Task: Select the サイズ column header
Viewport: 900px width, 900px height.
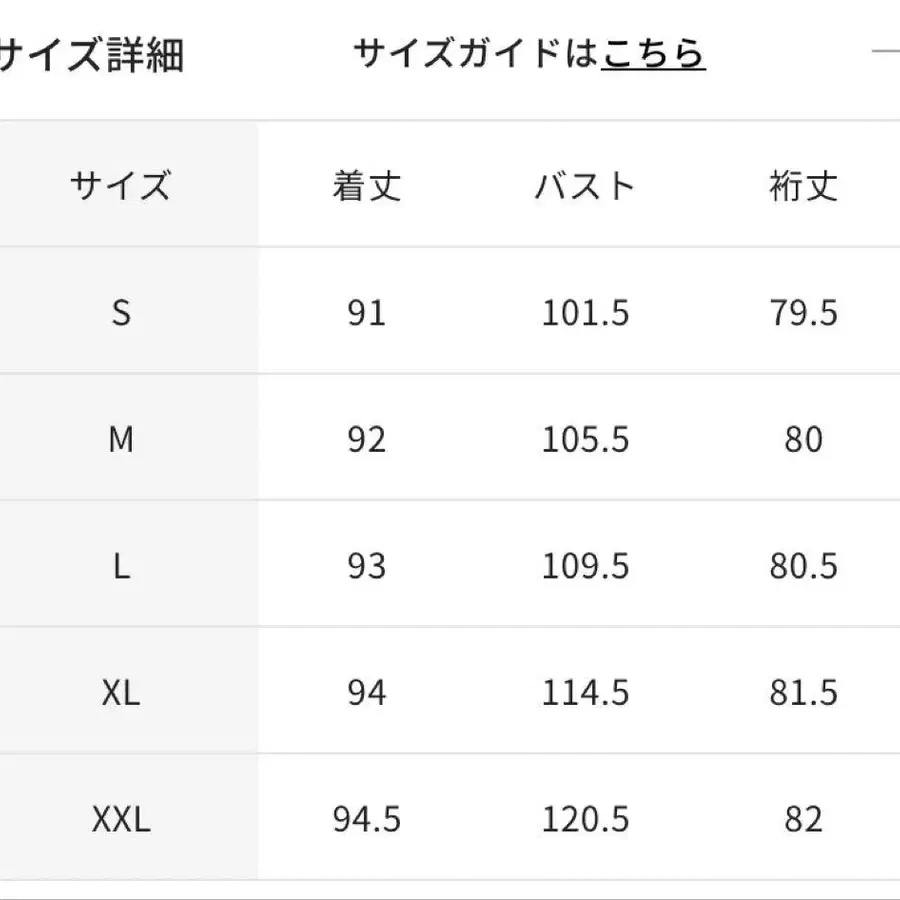Action: [120, 186]
